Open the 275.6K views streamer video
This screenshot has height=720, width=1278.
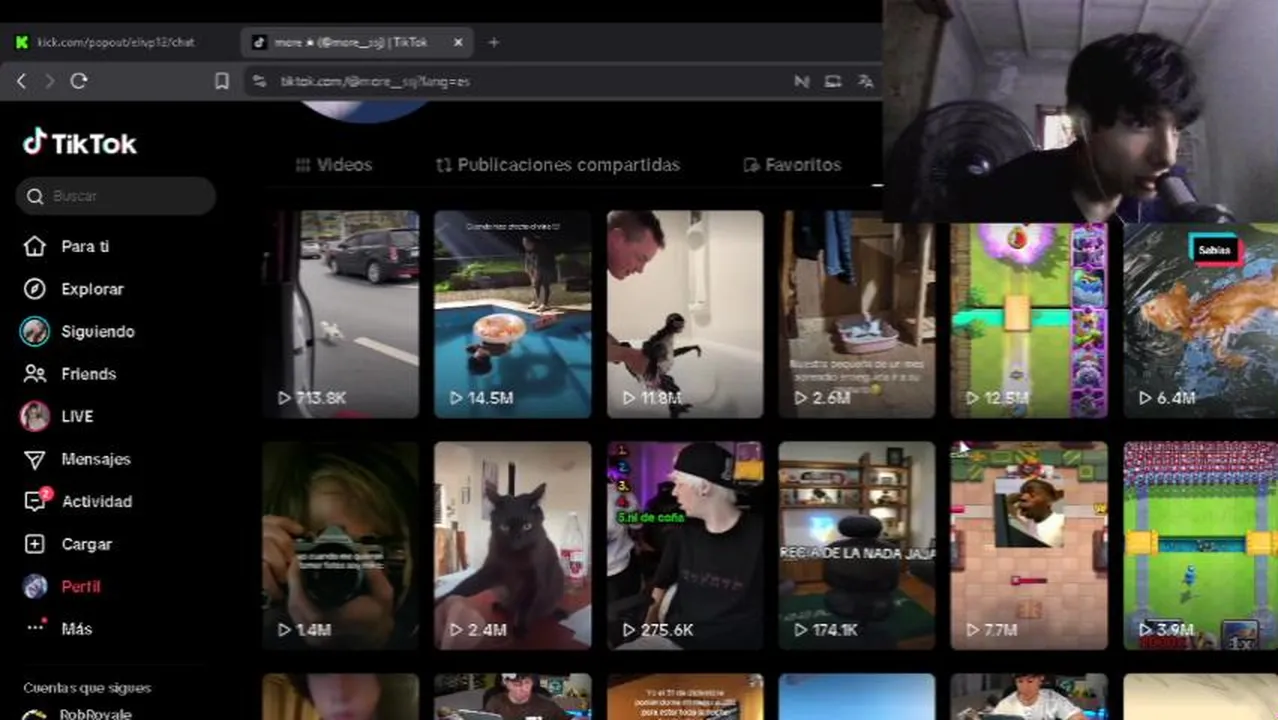point(685,546)
